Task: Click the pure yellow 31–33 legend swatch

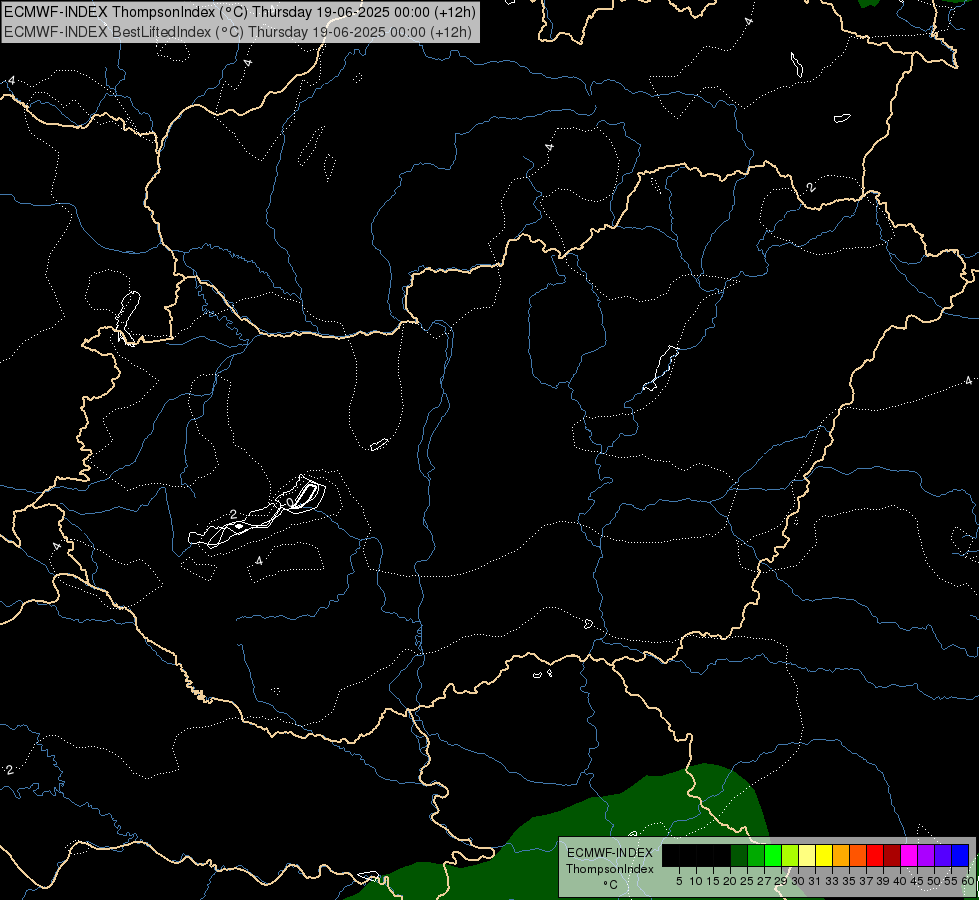Action: [824, 855]
